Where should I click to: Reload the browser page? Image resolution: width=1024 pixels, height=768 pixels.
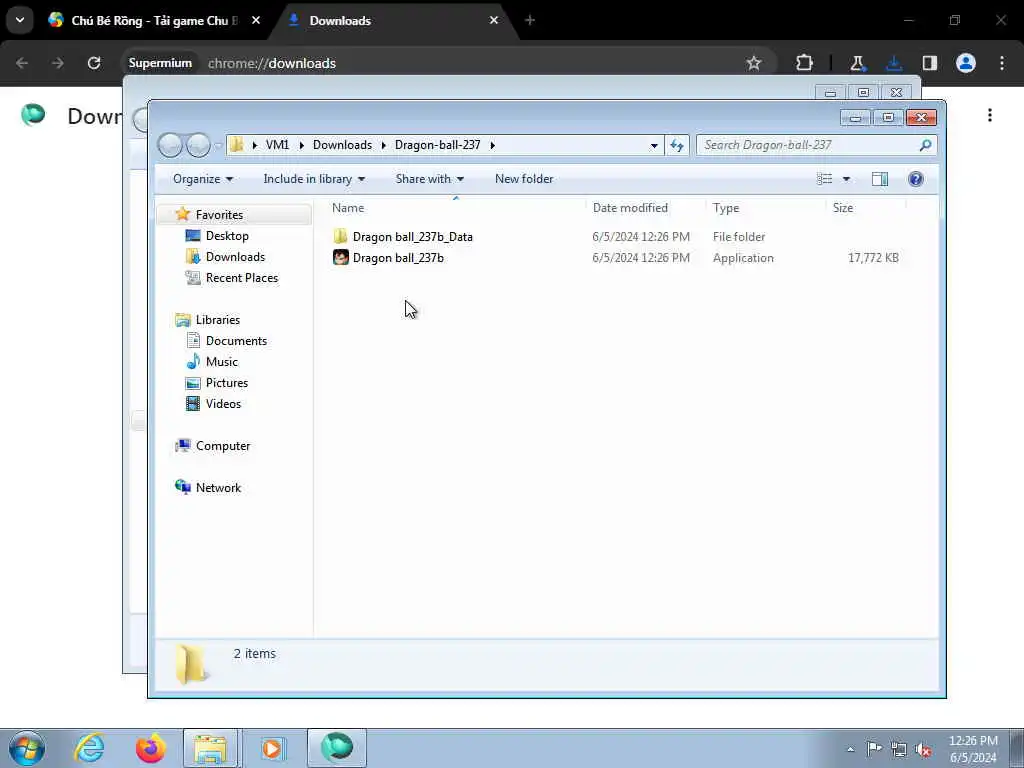(x=94, y=63)
